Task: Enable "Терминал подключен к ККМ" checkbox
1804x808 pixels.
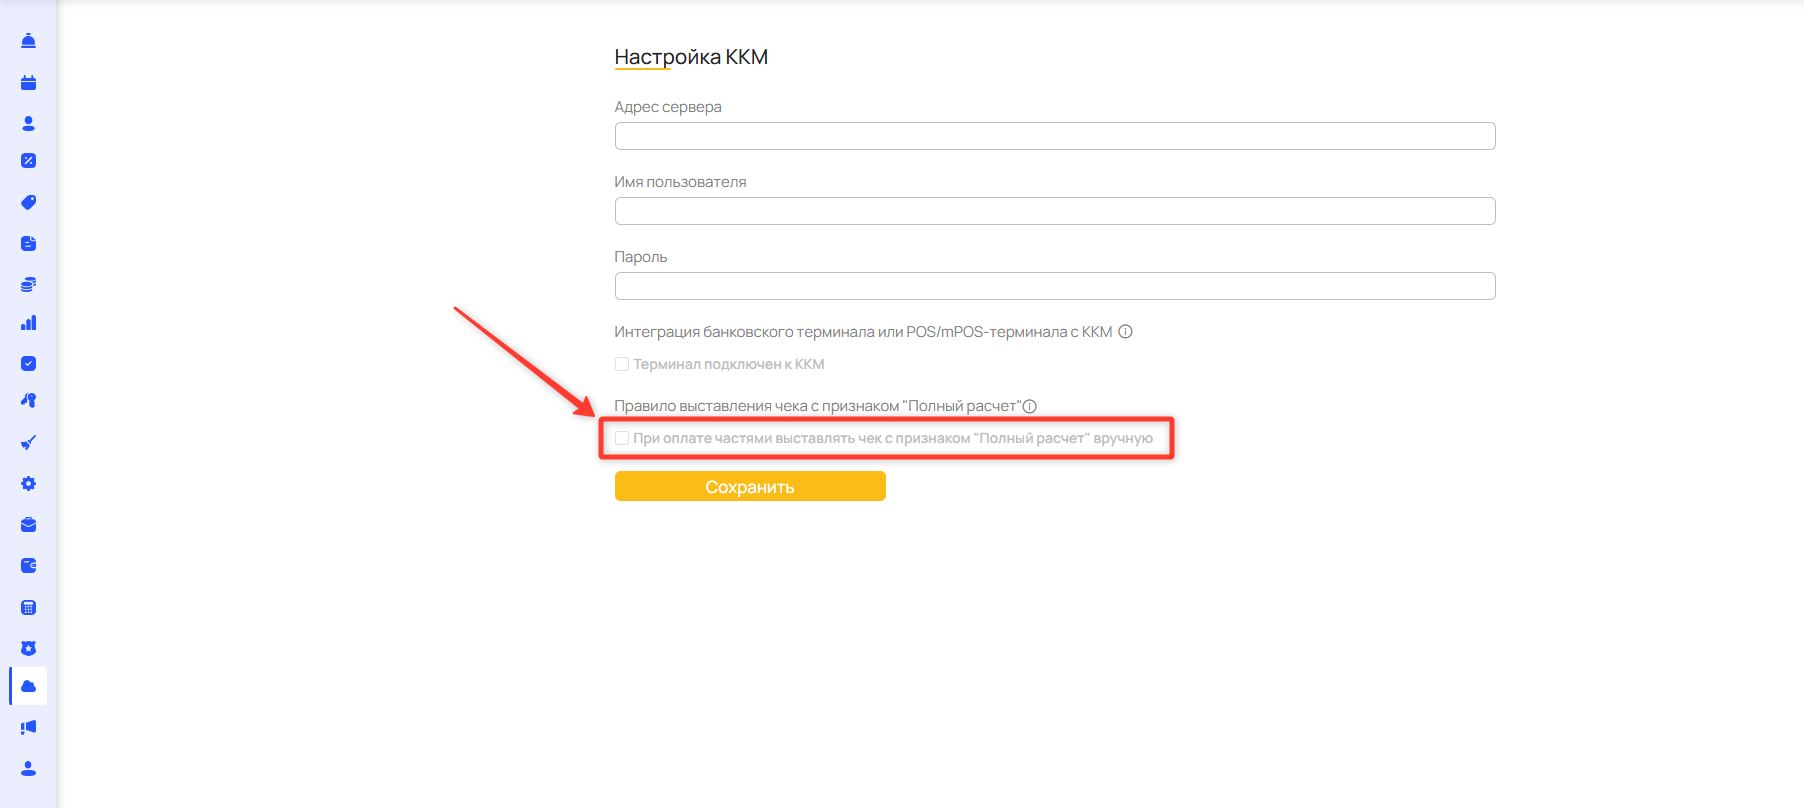Action: point(622,364)
